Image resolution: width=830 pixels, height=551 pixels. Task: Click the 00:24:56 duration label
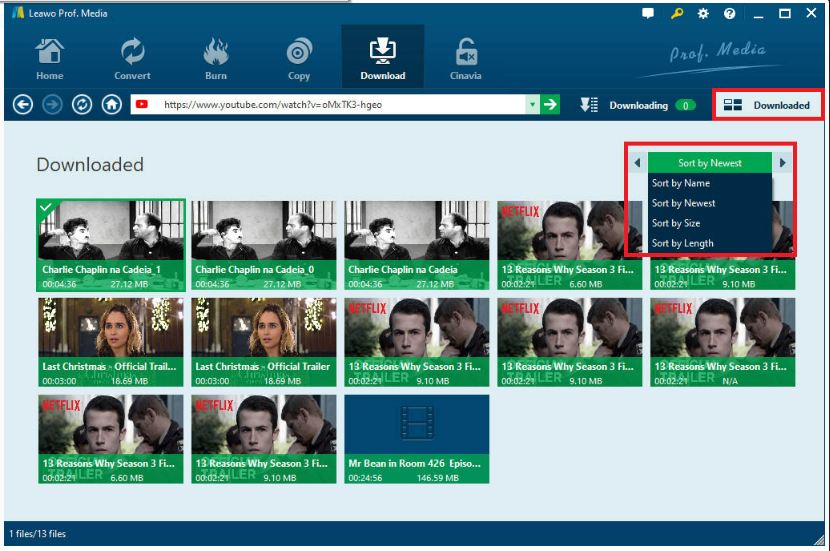365,477
